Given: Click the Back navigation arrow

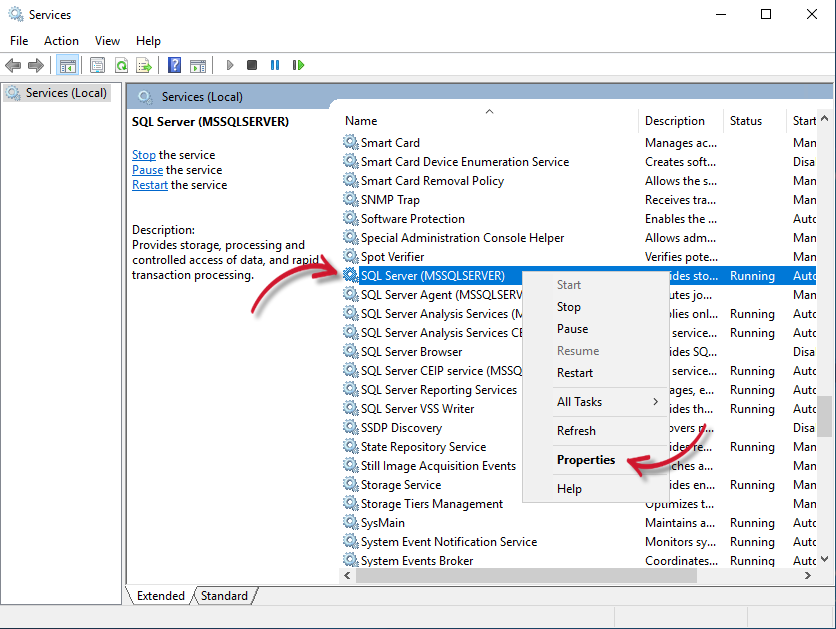Looking at the screenshot, I should [x=13, y=64].
